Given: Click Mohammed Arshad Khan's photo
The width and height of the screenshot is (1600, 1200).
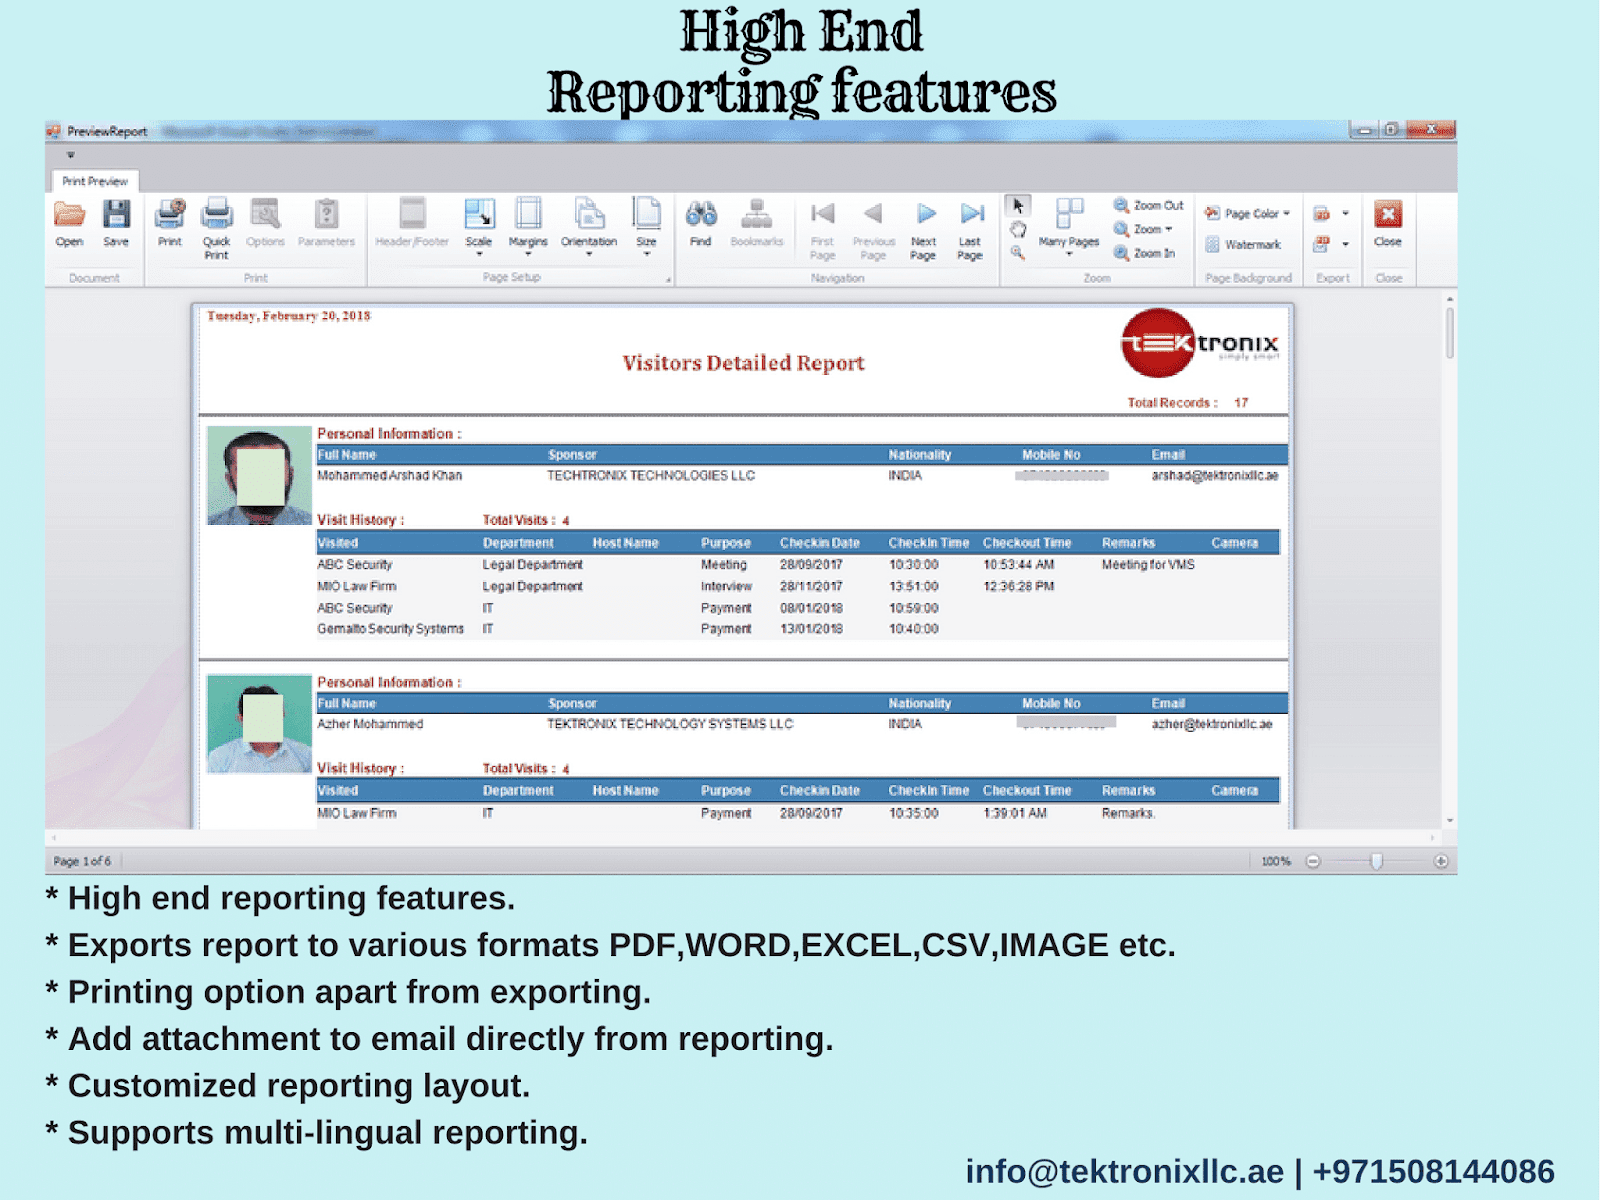Looking at the screenshot, I should point(259,475).
